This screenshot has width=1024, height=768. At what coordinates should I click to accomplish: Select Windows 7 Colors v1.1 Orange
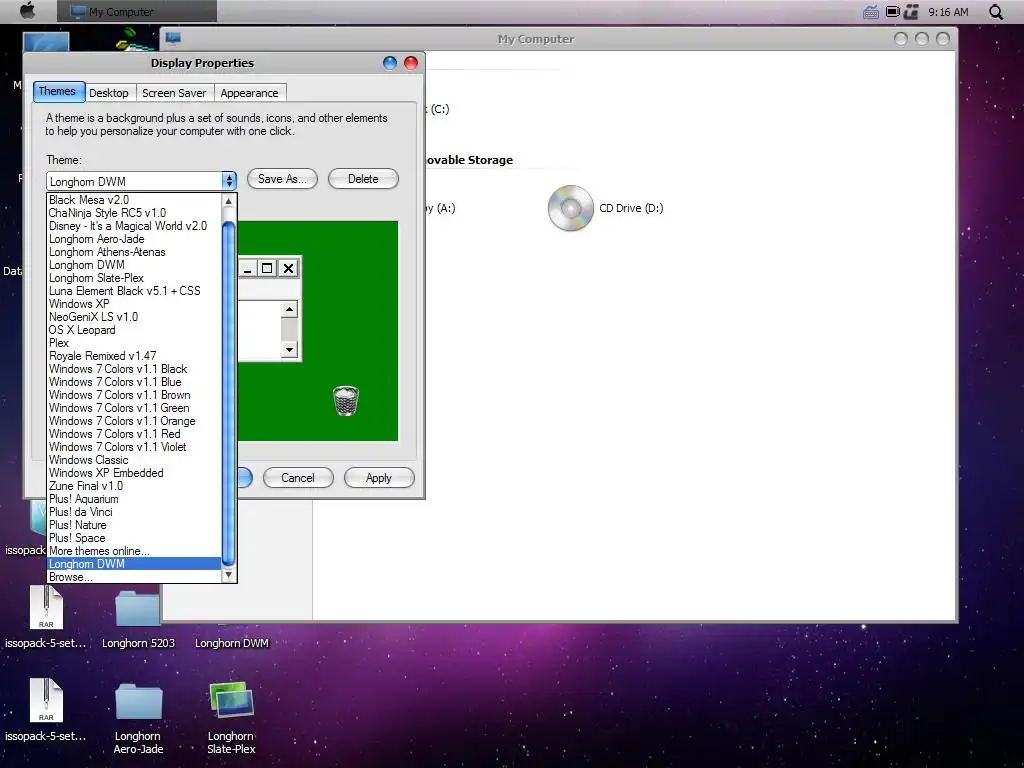[135, 421]
